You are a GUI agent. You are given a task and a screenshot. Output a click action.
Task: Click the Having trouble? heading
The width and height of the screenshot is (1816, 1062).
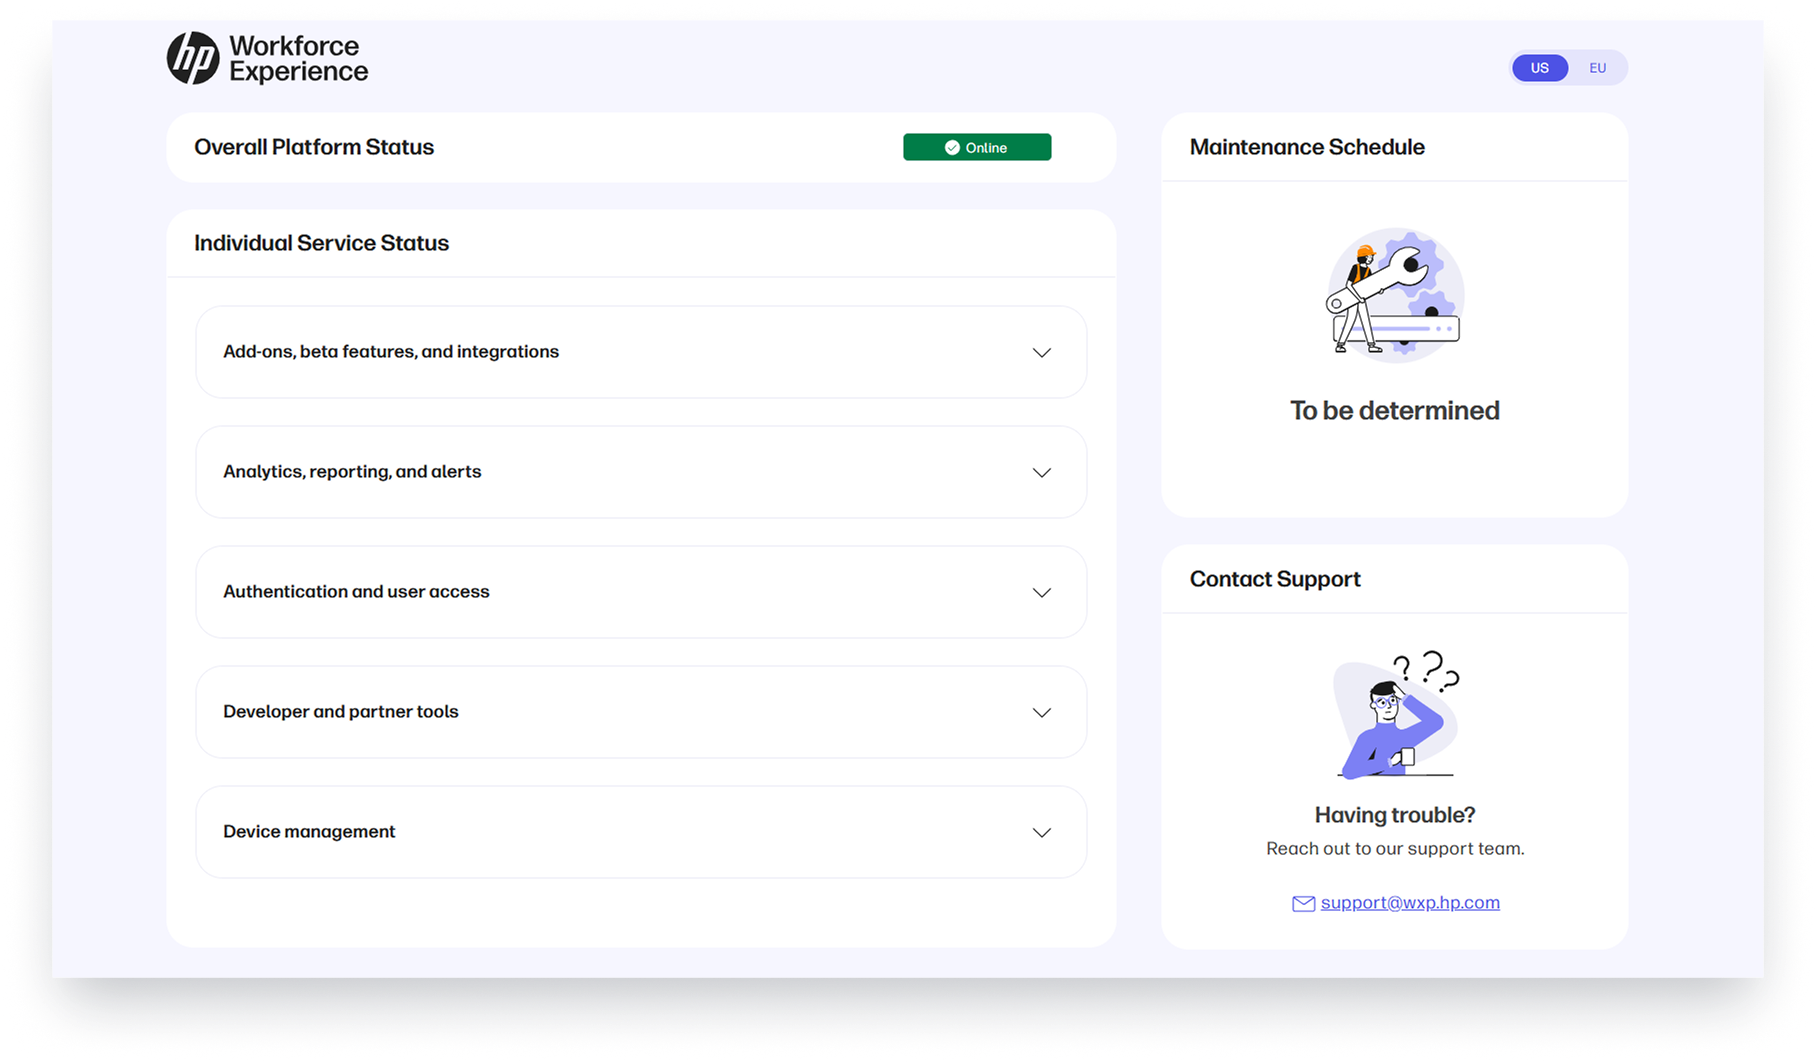click(1394, 815)
